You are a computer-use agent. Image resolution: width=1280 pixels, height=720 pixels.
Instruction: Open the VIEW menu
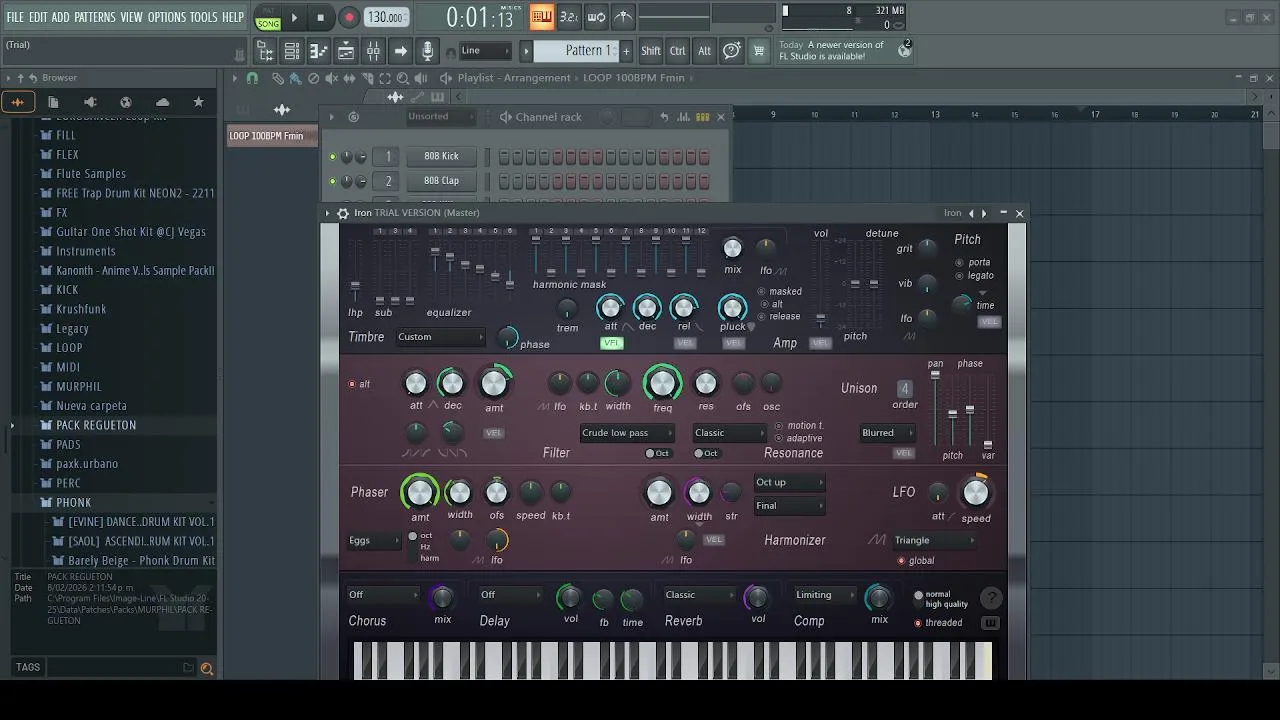point(132,17)
